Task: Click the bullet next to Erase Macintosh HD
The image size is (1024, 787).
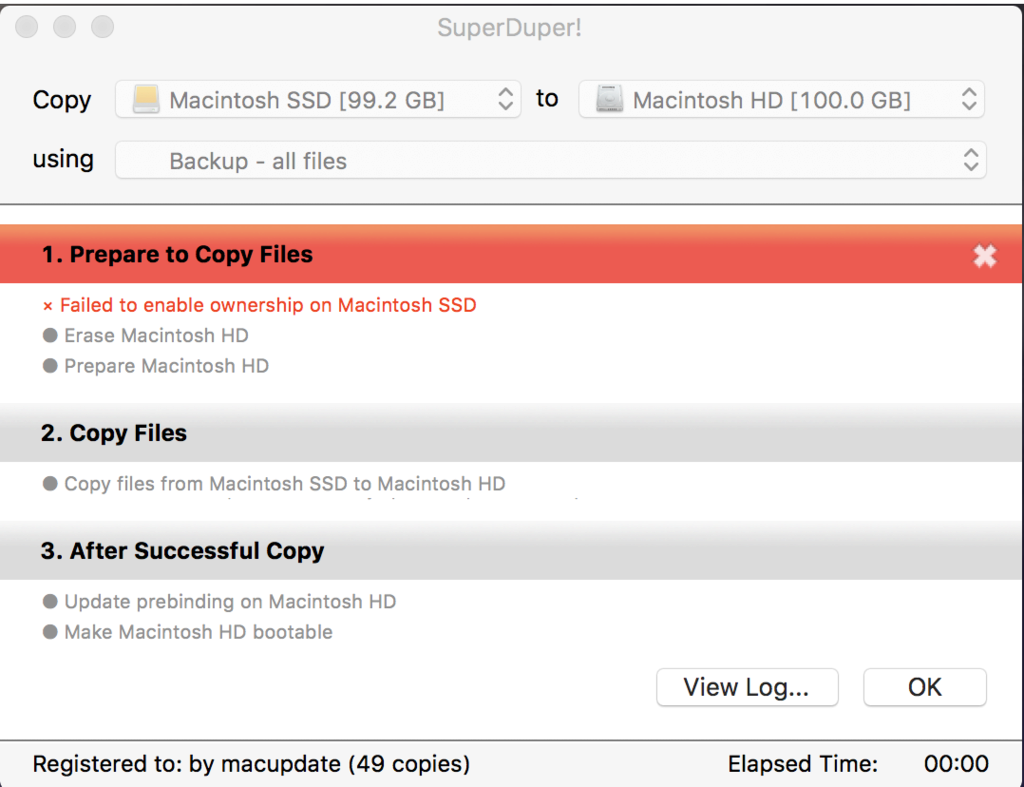Action: tap(50, 336)
